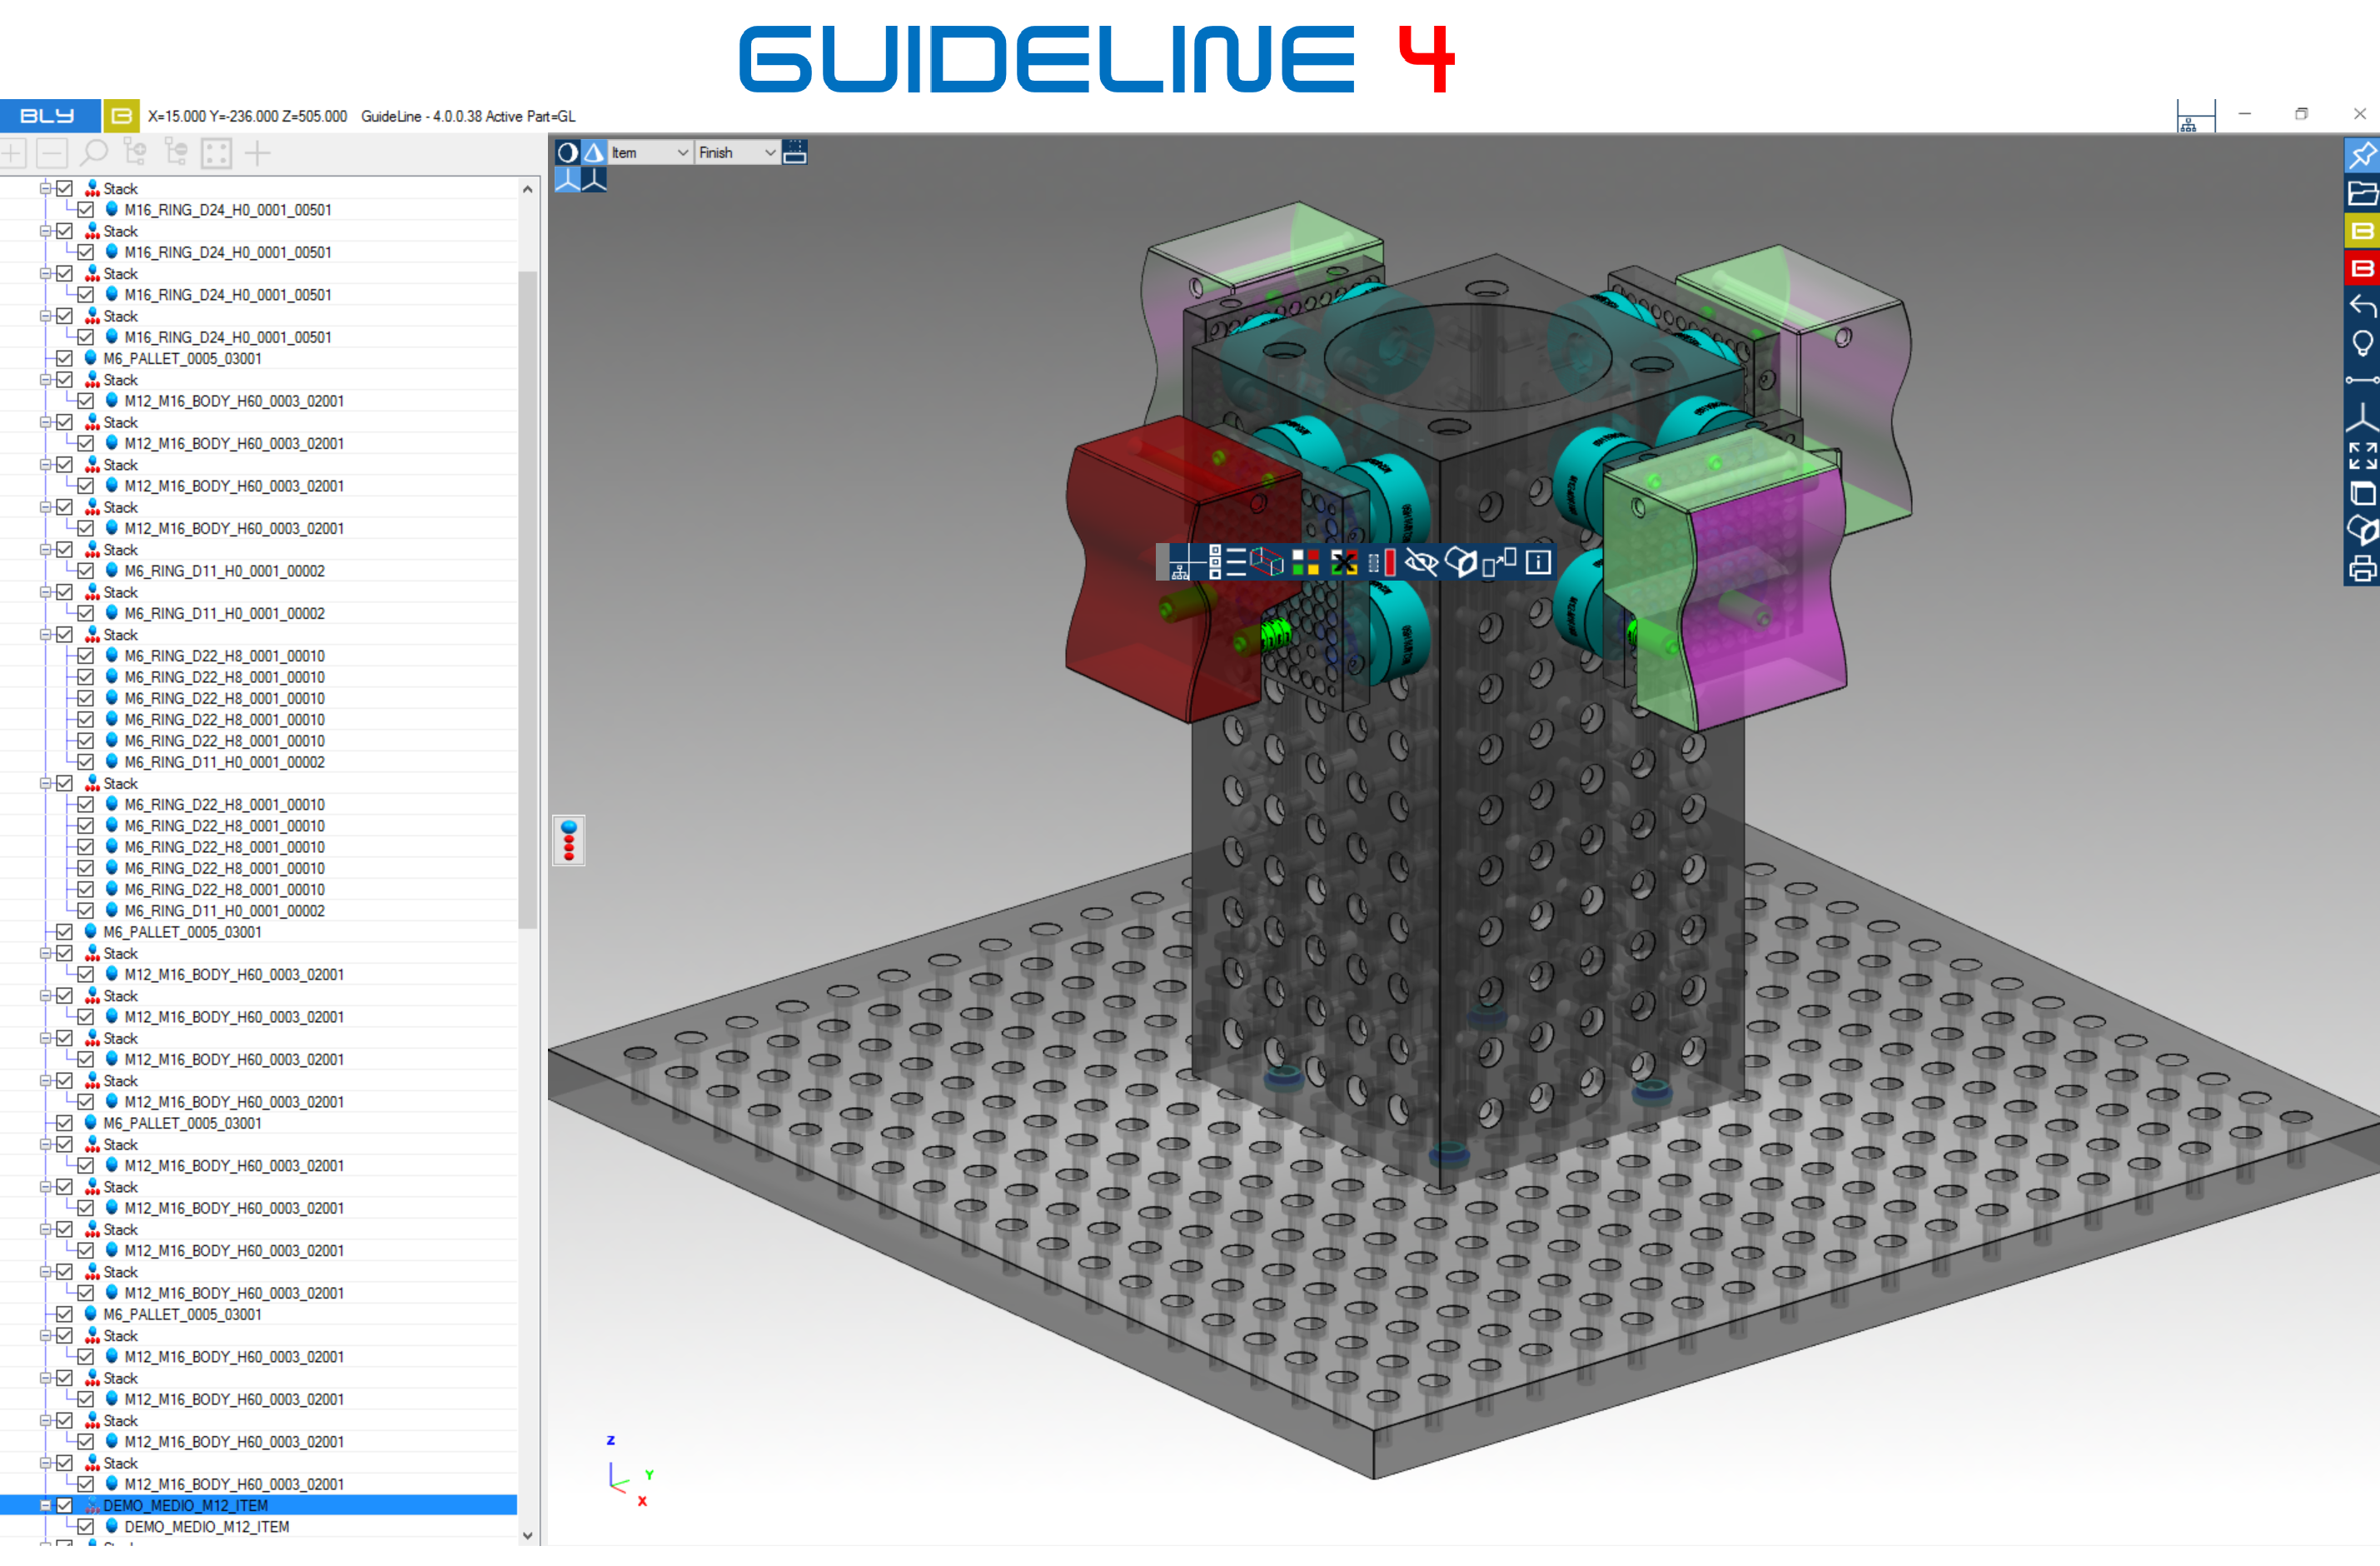
Task: Click the cylinder view icon in right sidebar
Action: click(2362, 531)
